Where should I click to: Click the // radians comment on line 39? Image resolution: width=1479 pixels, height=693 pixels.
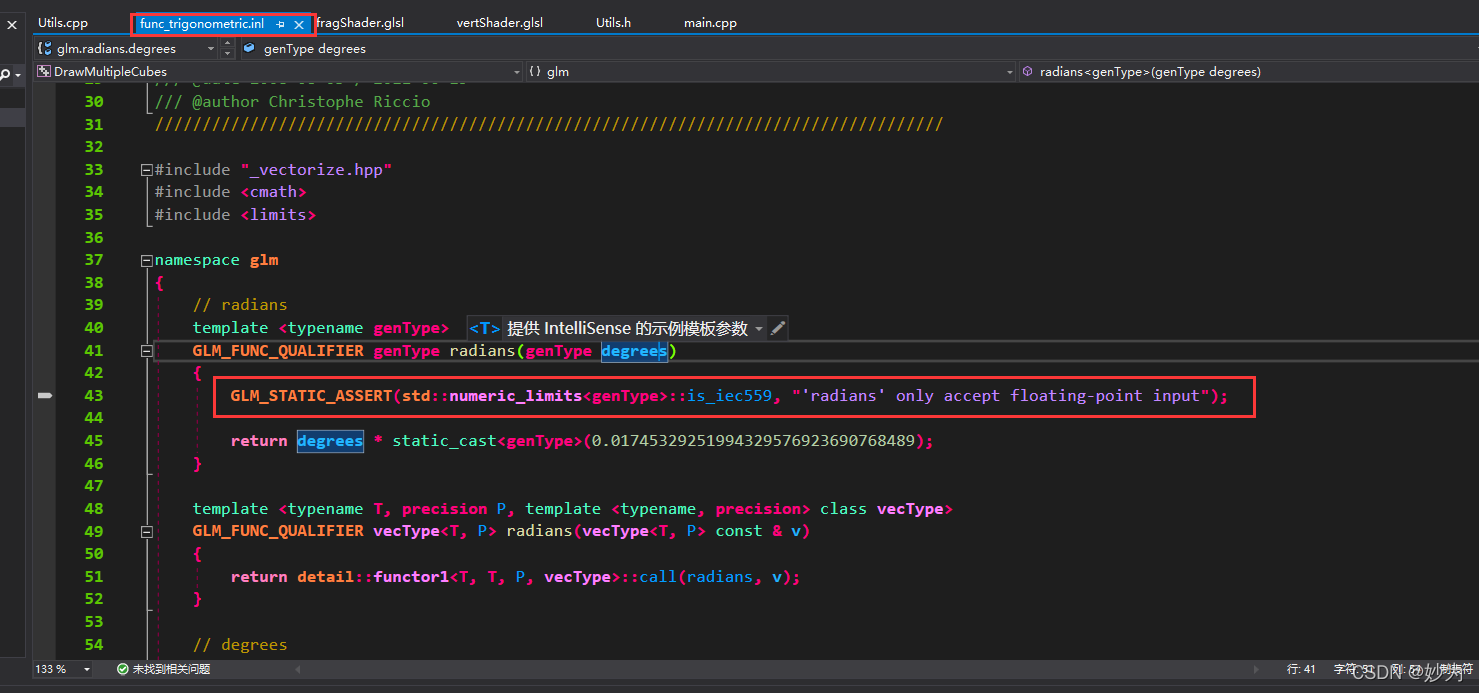[x=240, y=305]
